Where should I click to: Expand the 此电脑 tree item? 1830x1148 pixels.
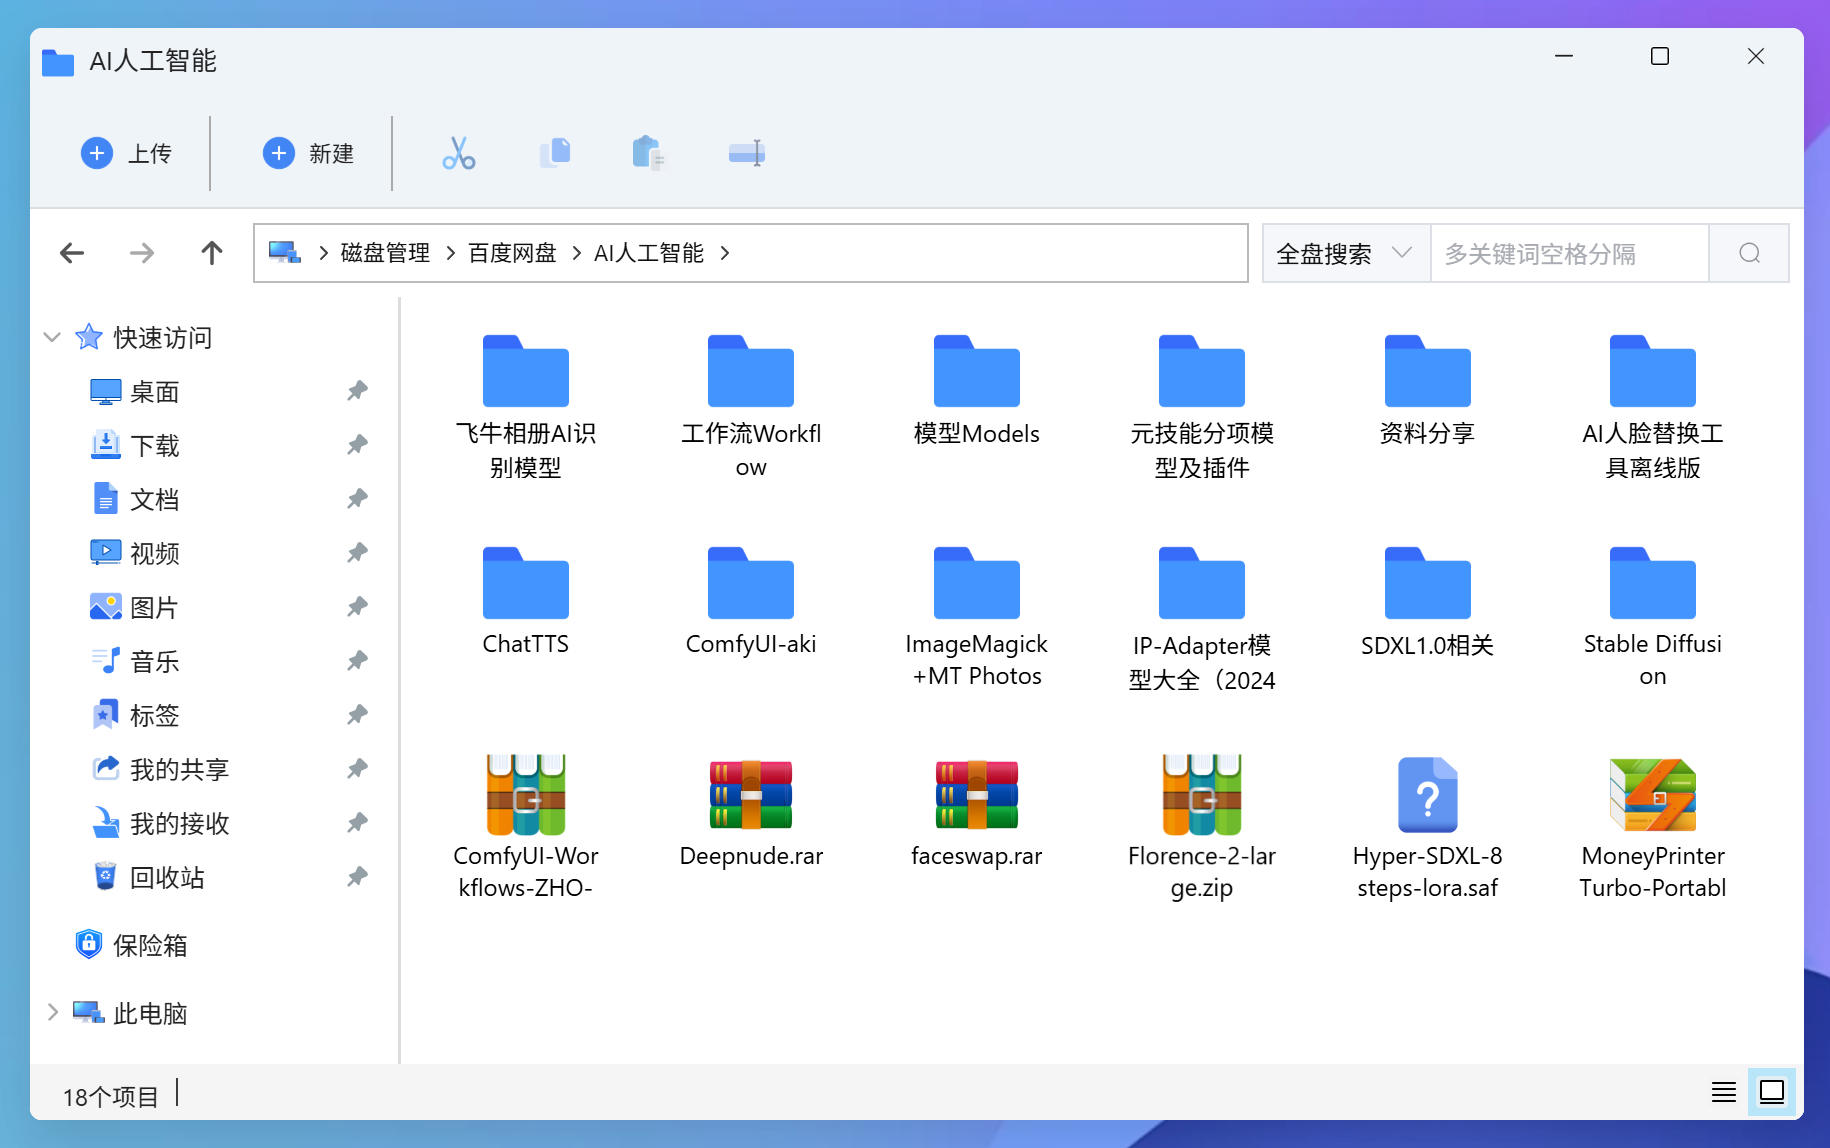tap(51, 1013)
